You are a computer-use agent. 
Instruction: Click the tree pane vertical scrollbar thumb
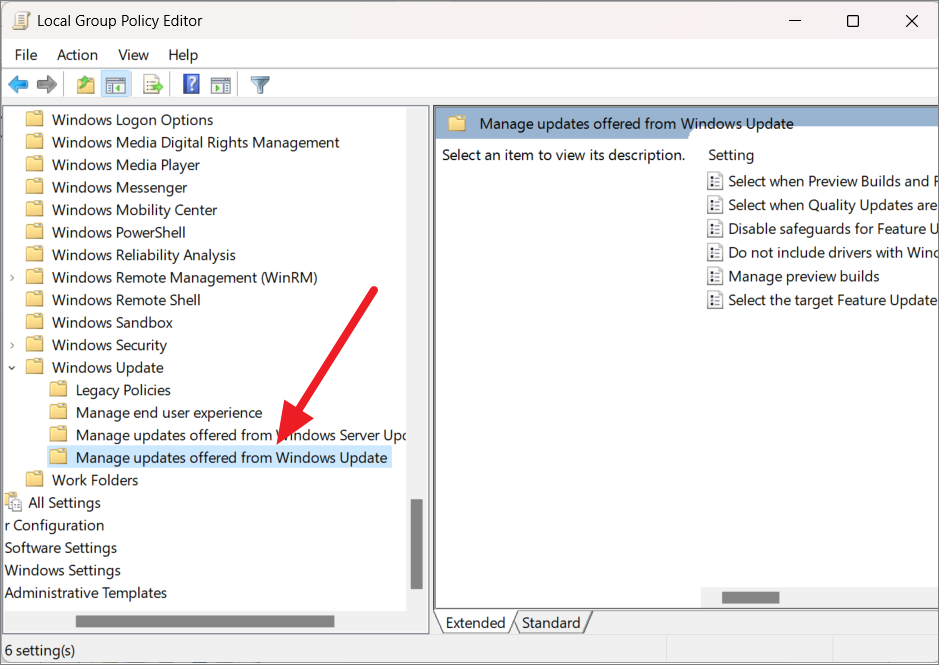(x=417, y=543)
